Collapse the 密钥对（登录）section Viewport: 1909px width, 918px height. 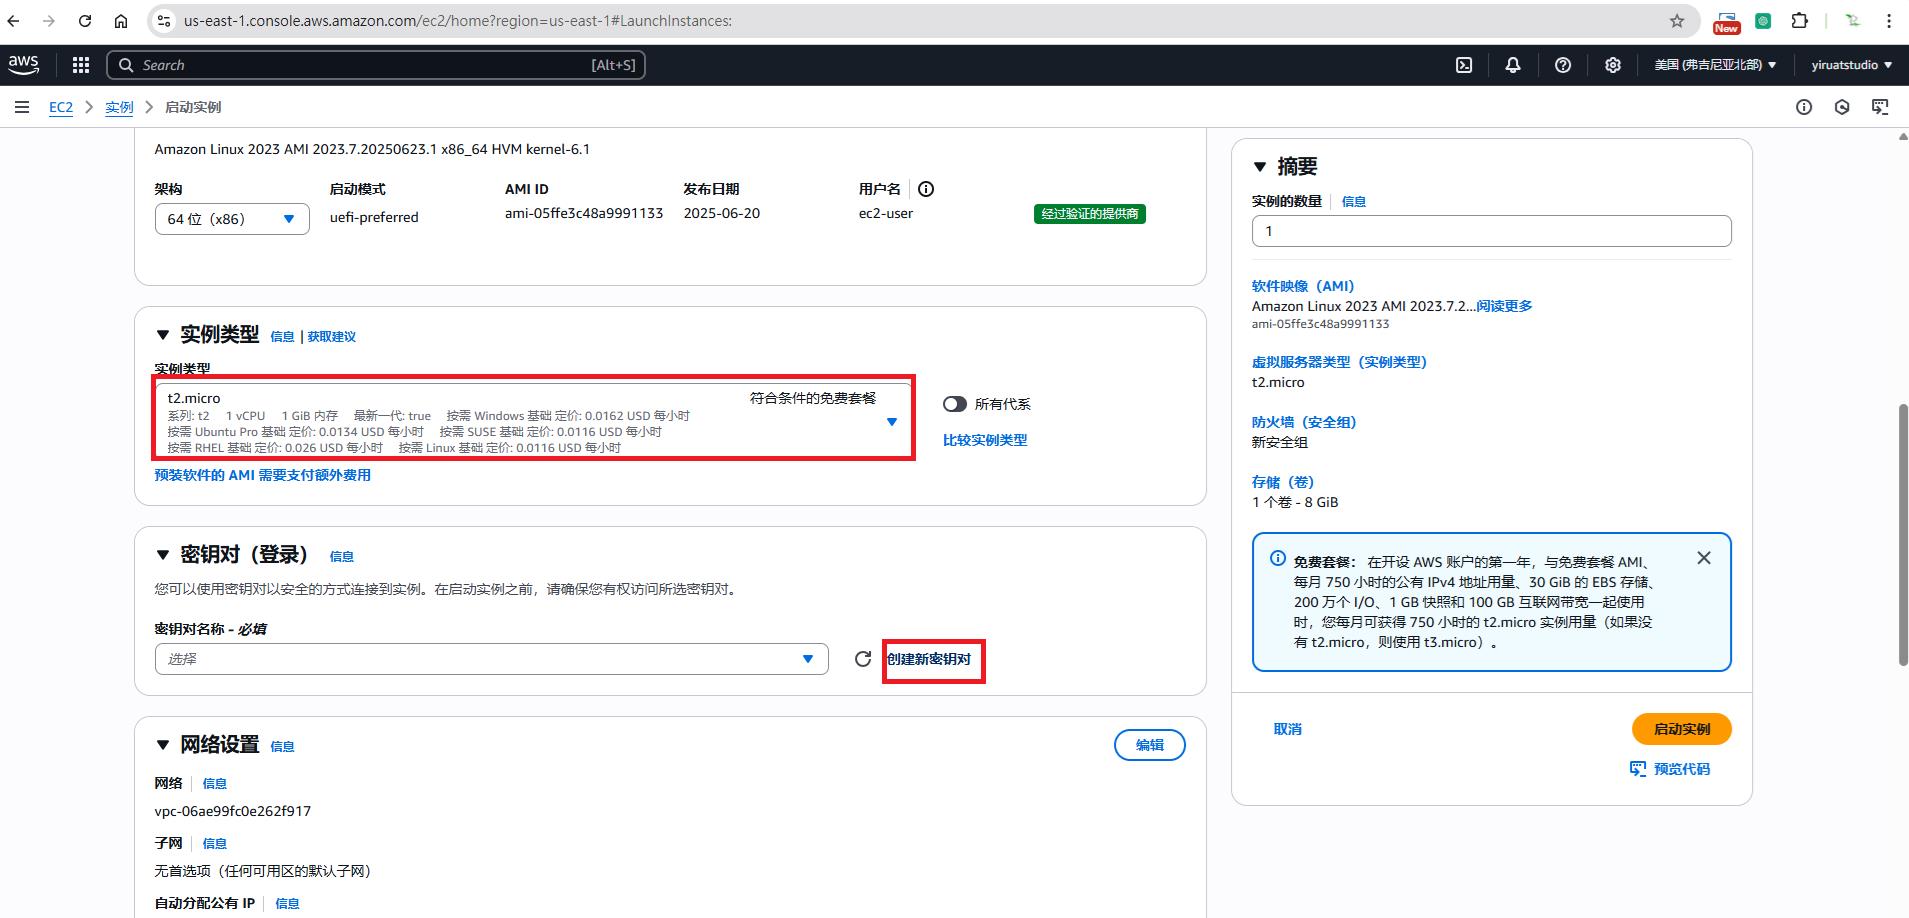(x=163, y=555)
